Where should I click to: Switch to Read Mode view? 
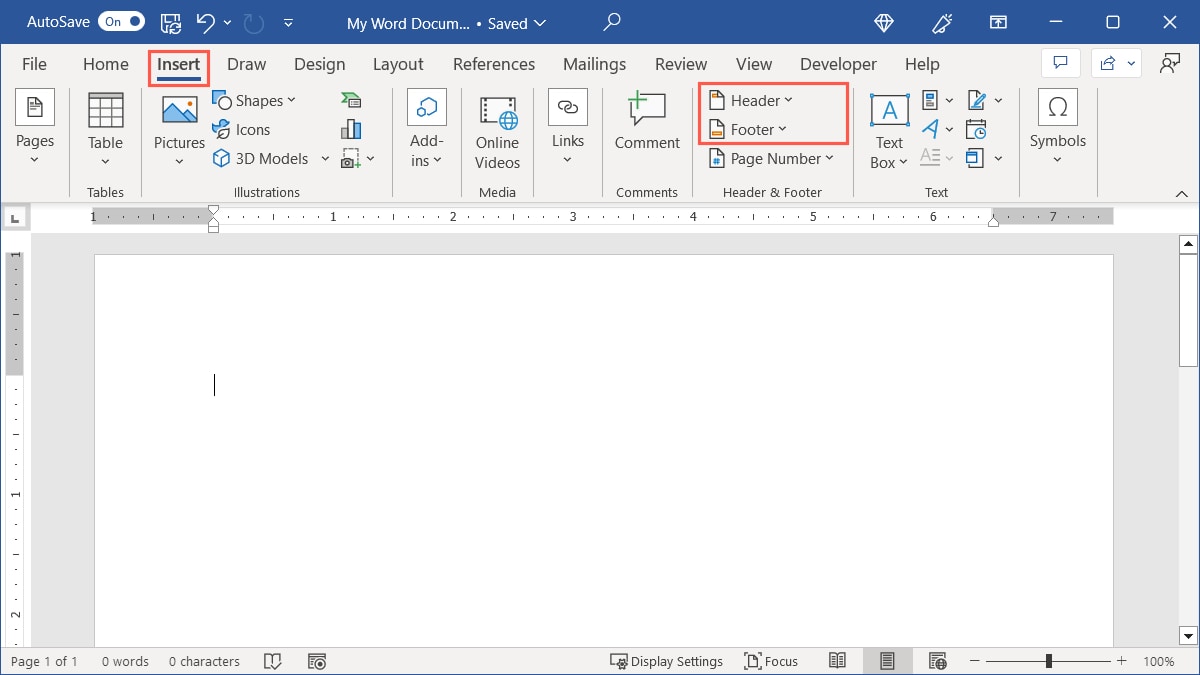(838, 661)
